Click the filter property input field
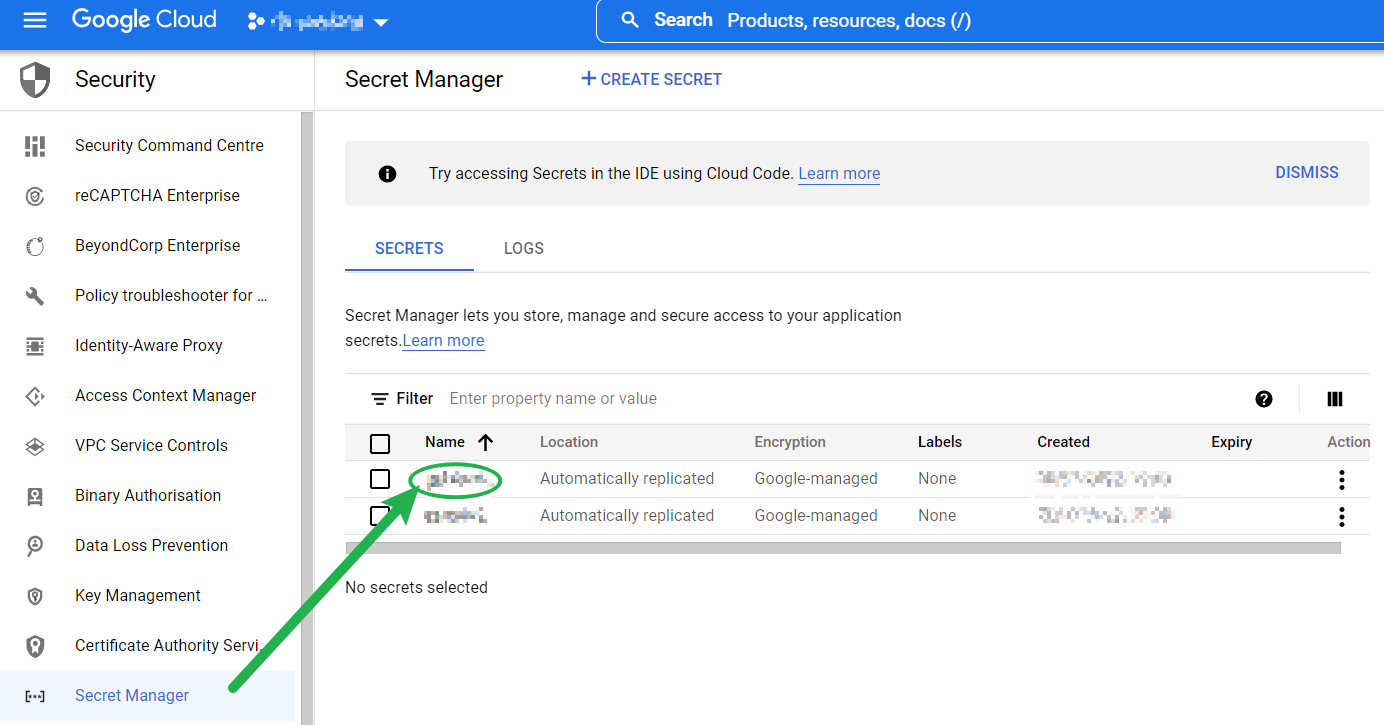Viewport: 1384px width, 725px height. 700,399
